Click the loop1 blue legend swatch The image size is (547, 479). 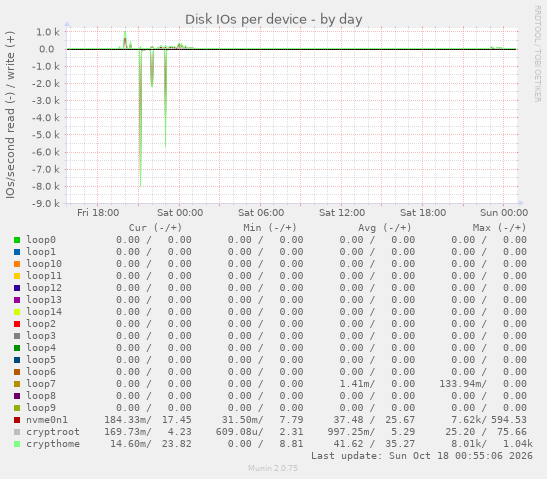[x=17, y=252]
